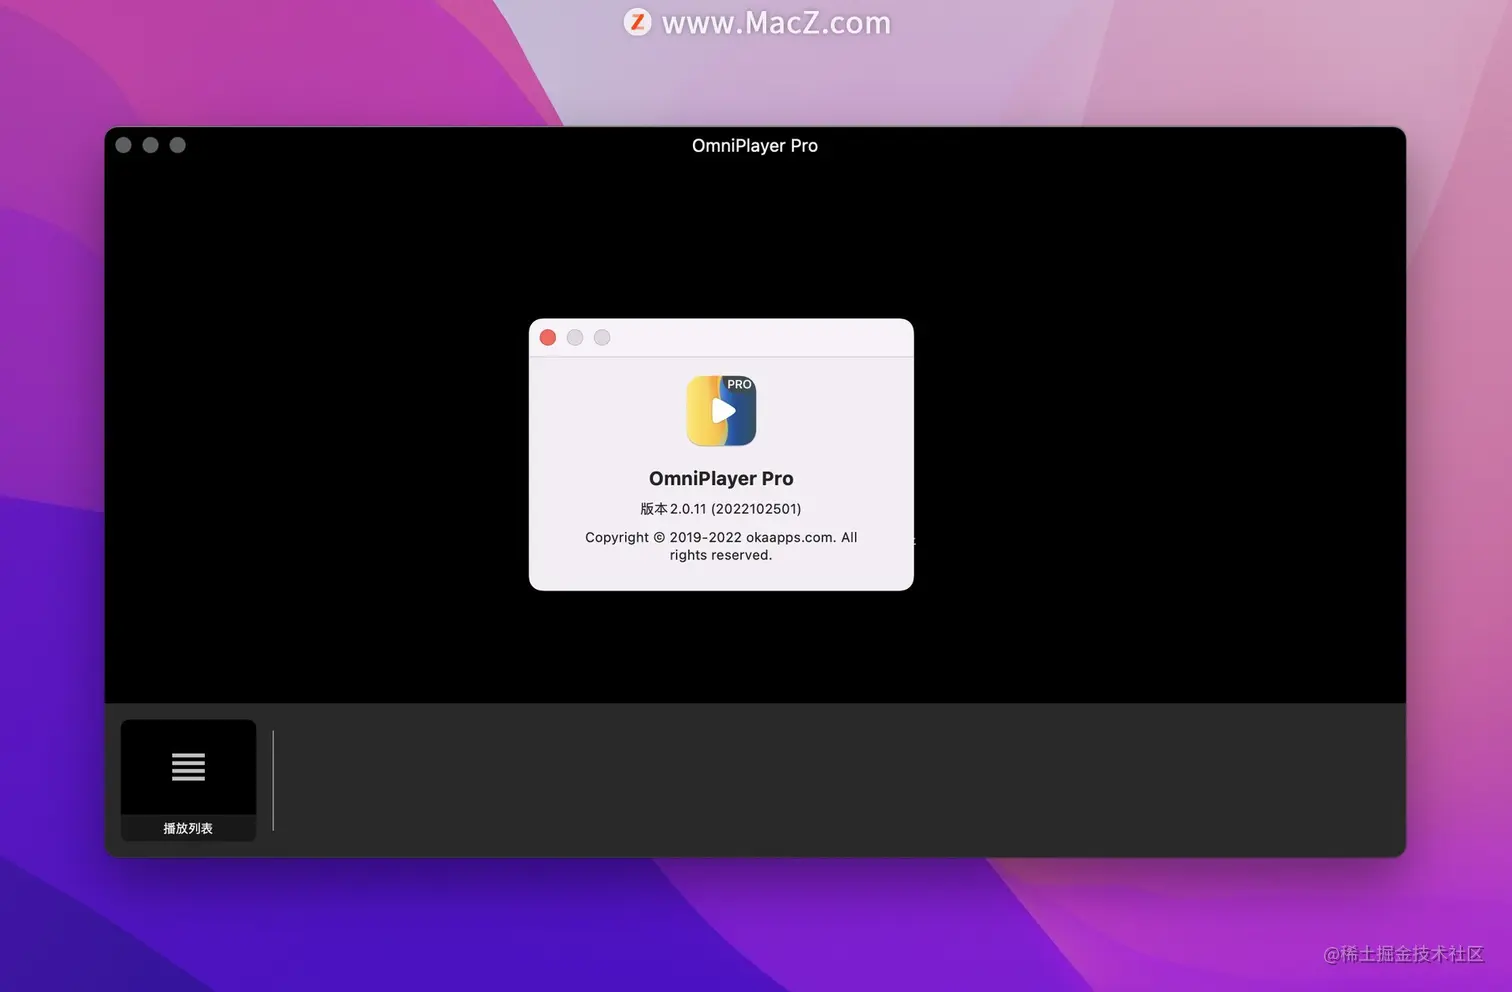Viewport: 1512px width, 992px height.
Task: Open the 播放列表 playlist thumbnail
Action: tap(188, 780)
